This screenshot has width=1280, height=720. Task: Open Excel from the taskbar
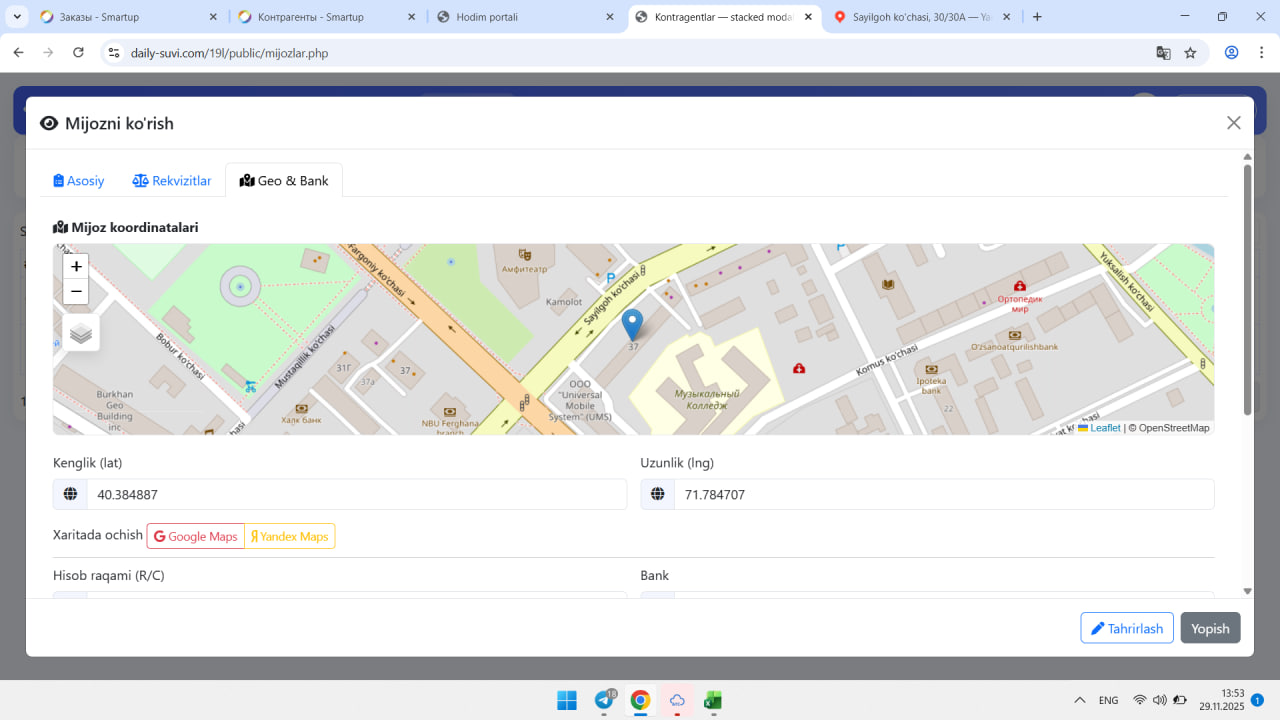coord(713,700)
